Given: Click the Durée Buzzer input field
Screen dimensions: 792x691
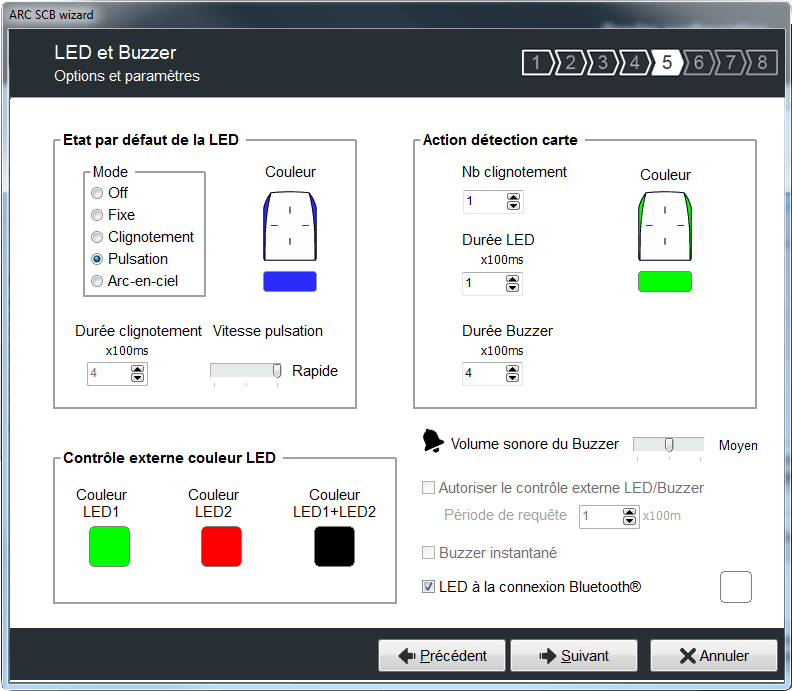Looking at the screenshot, I should point(484,374).
